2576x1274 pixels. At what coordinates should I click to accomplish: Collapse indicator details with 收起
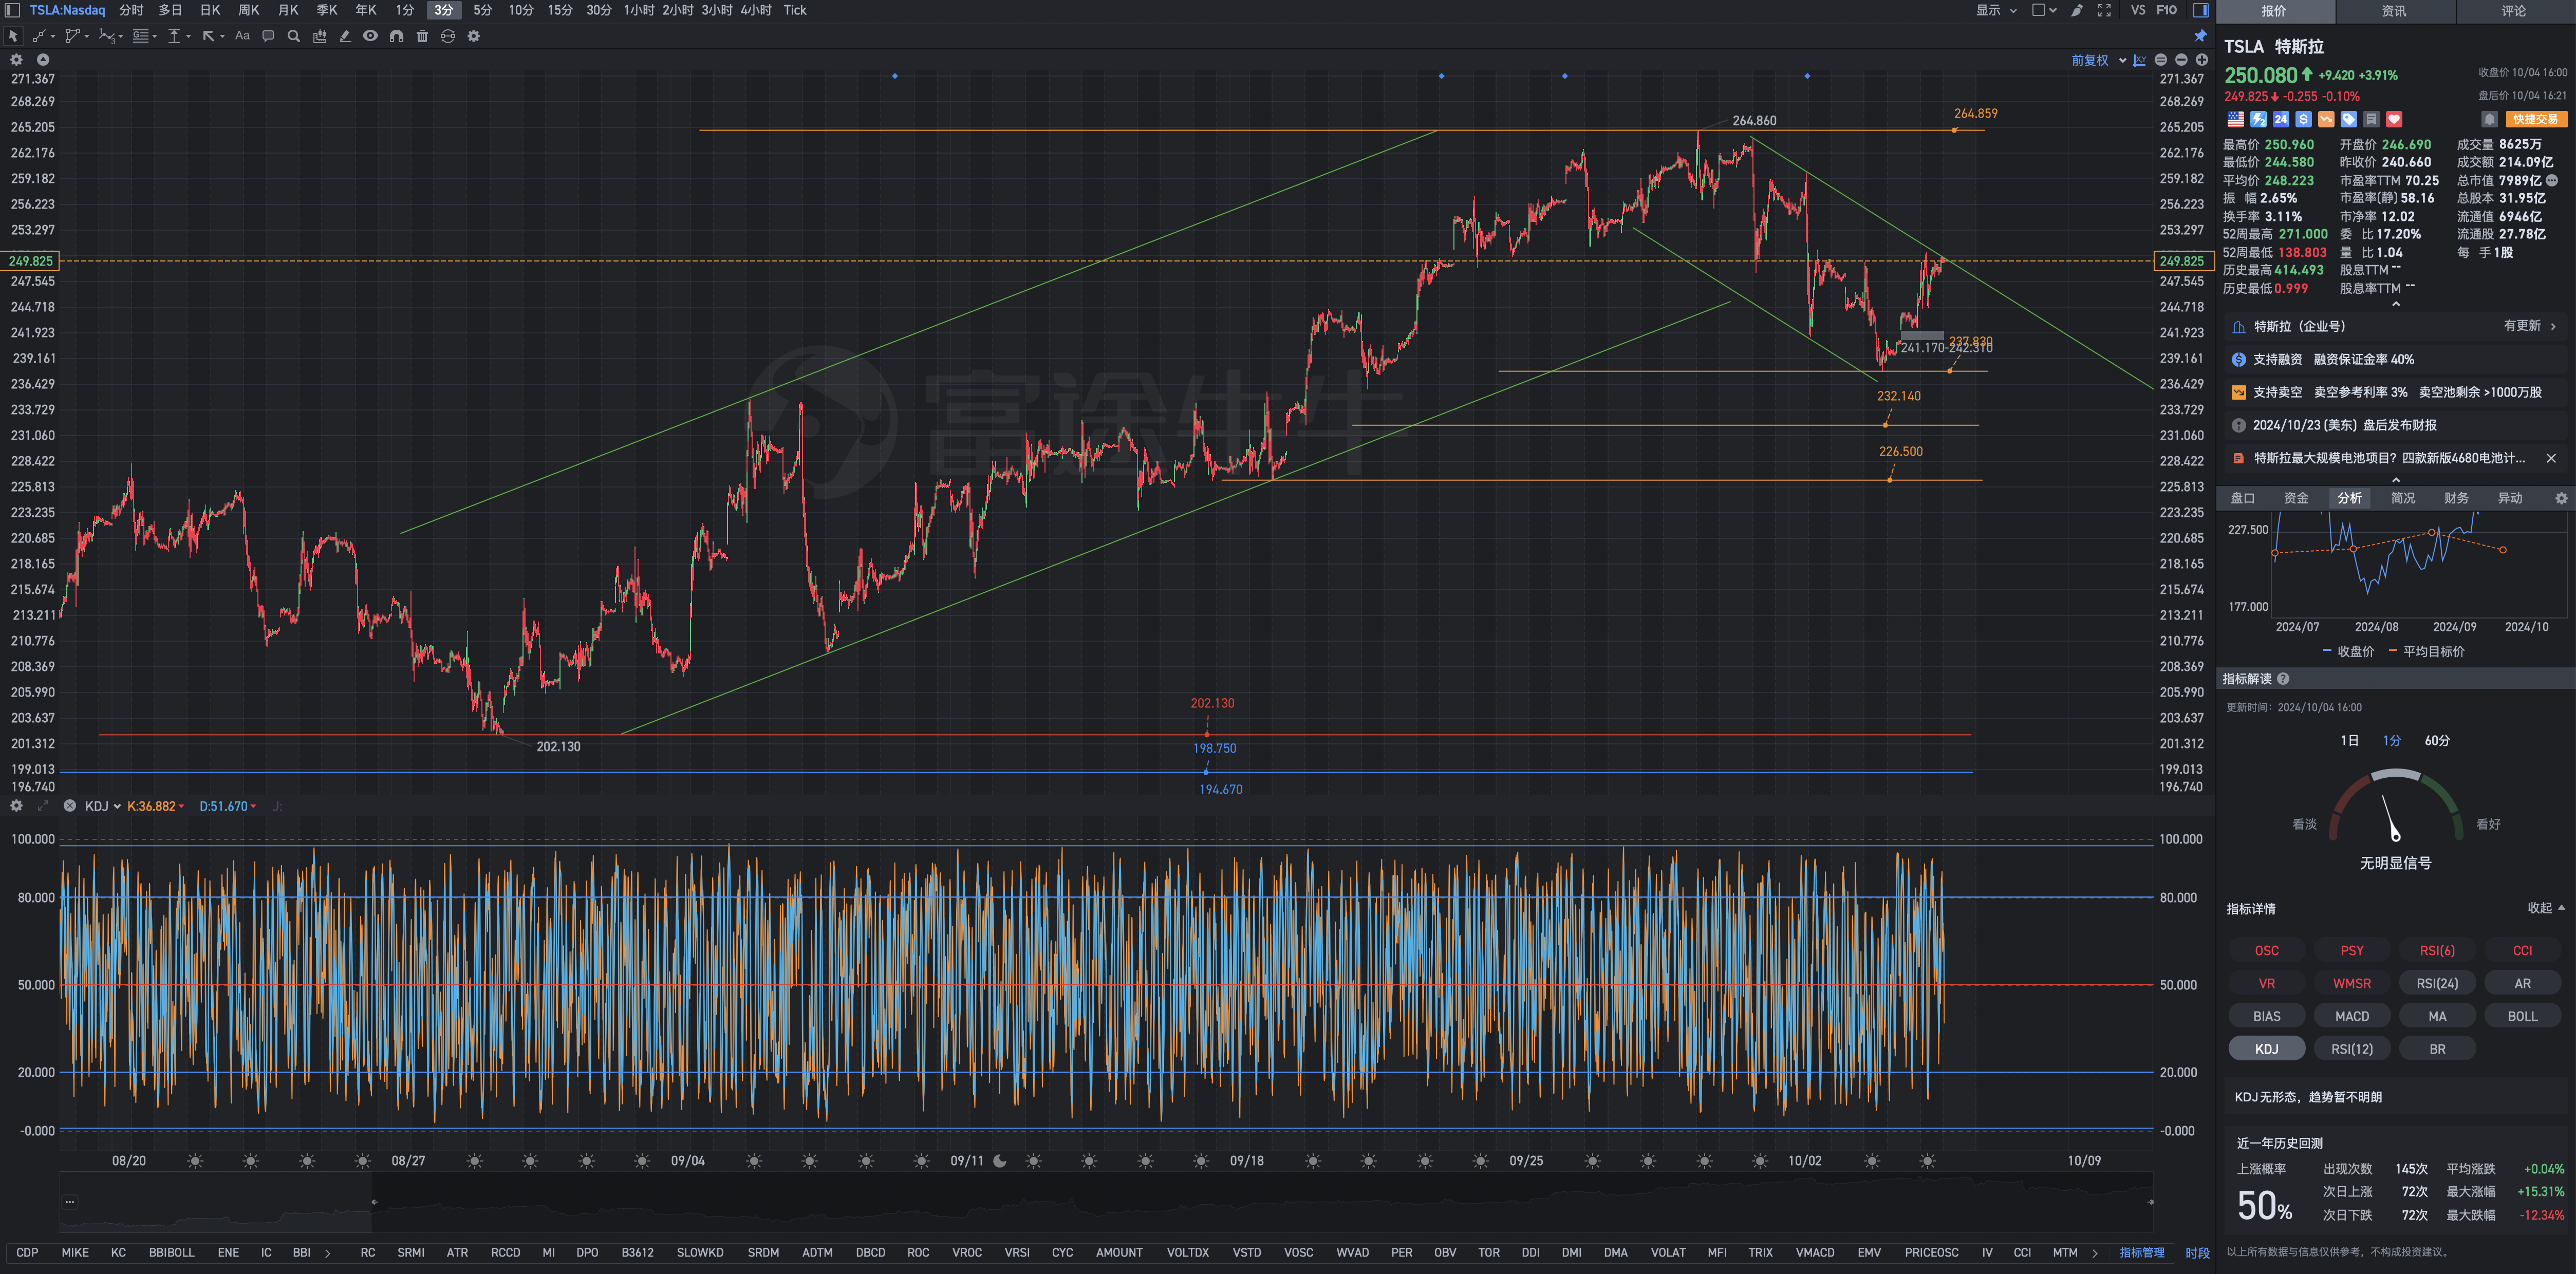click(2545, 908)
